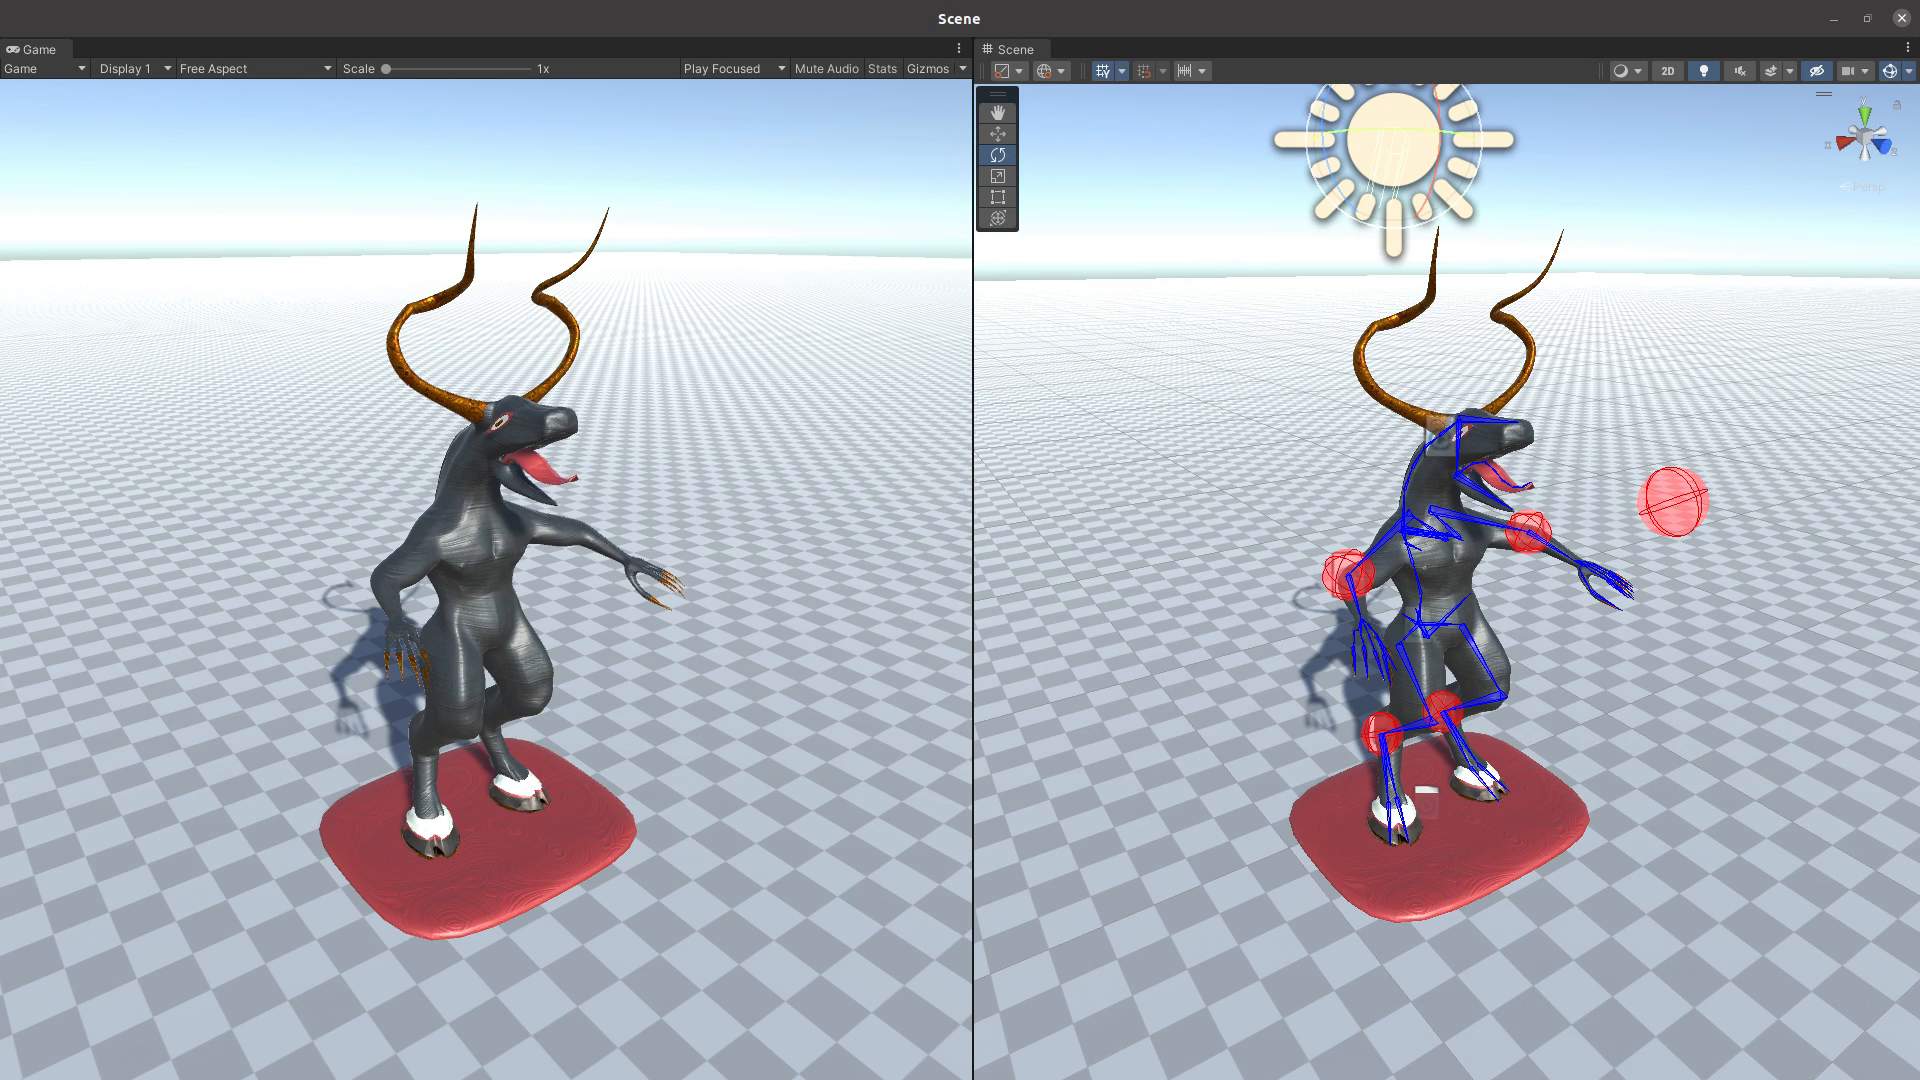This screenshot has width=1920, height=1080.
Task: Open Scene panel three-dot options menu
Action: click(1908, 48)
